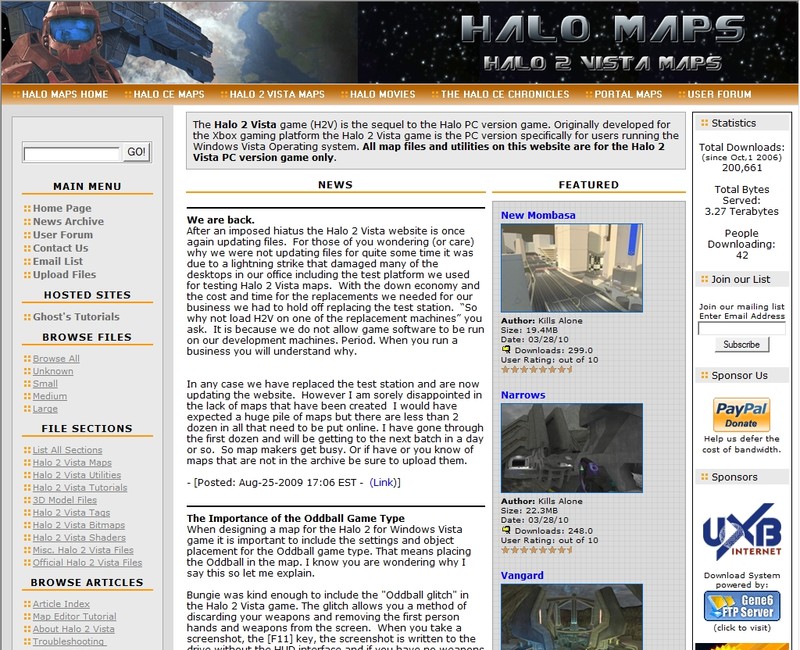The width and height of the screenshot is (800, 650).
Task: Open the UXB Internet sponsor logo
Action: (x=741, y=530)
